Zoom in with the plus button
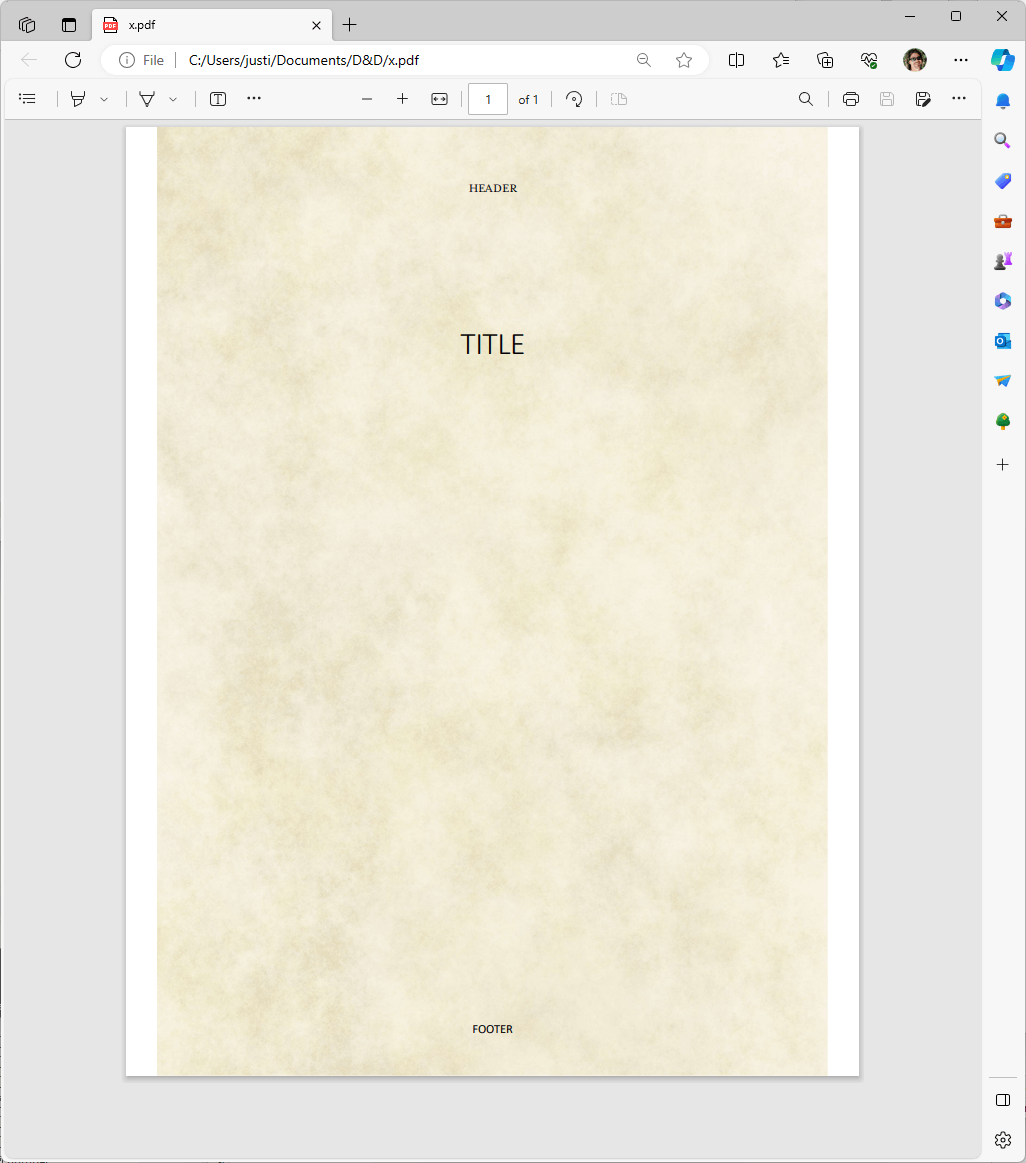 coord(402,99)
